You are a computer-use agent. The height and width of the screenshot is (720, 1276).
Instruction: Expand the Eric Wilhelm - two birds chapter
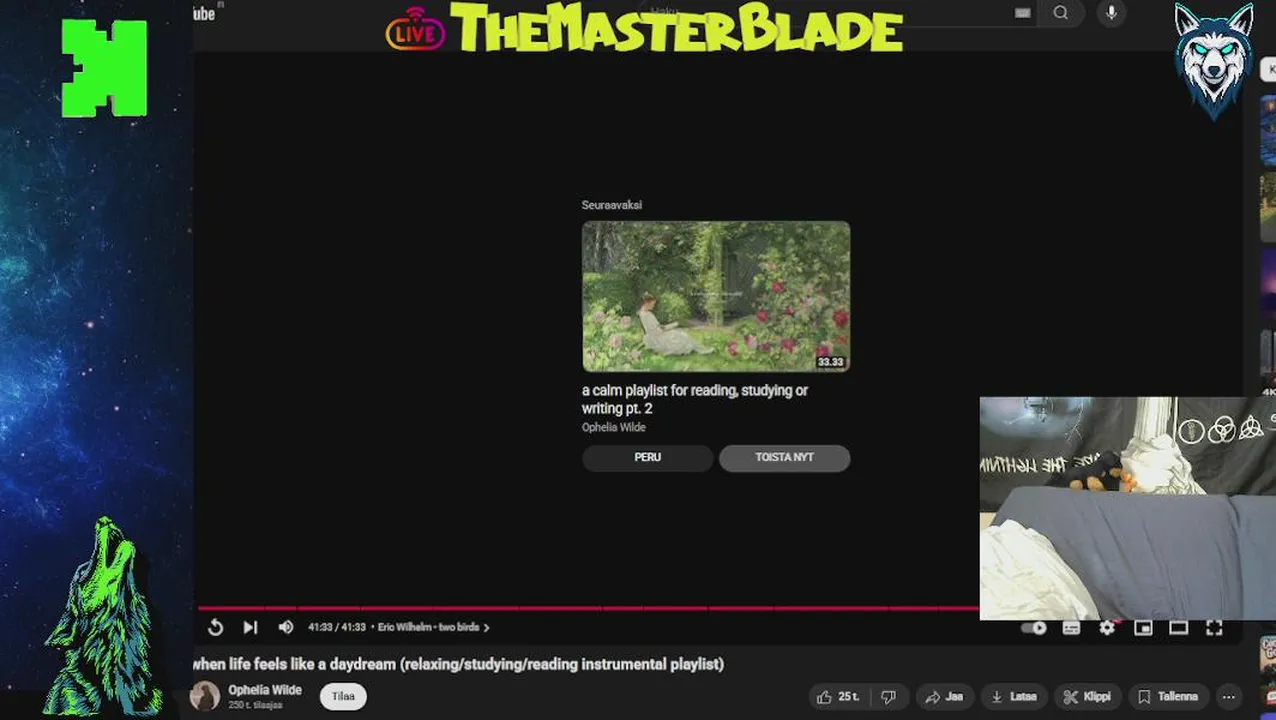click(x=434, y=627)
